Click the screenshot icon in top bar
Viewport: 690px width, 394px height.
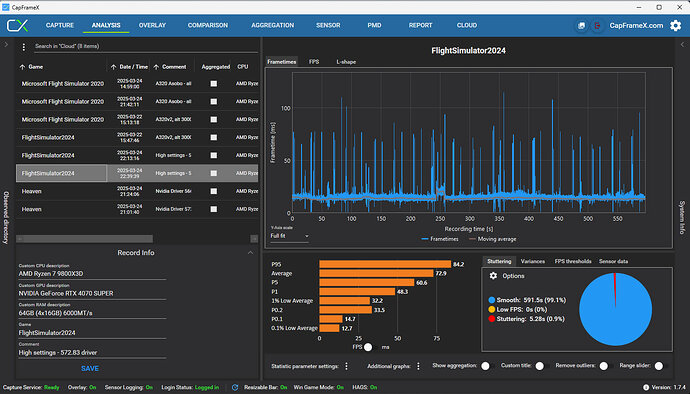[x=581, y=26]
